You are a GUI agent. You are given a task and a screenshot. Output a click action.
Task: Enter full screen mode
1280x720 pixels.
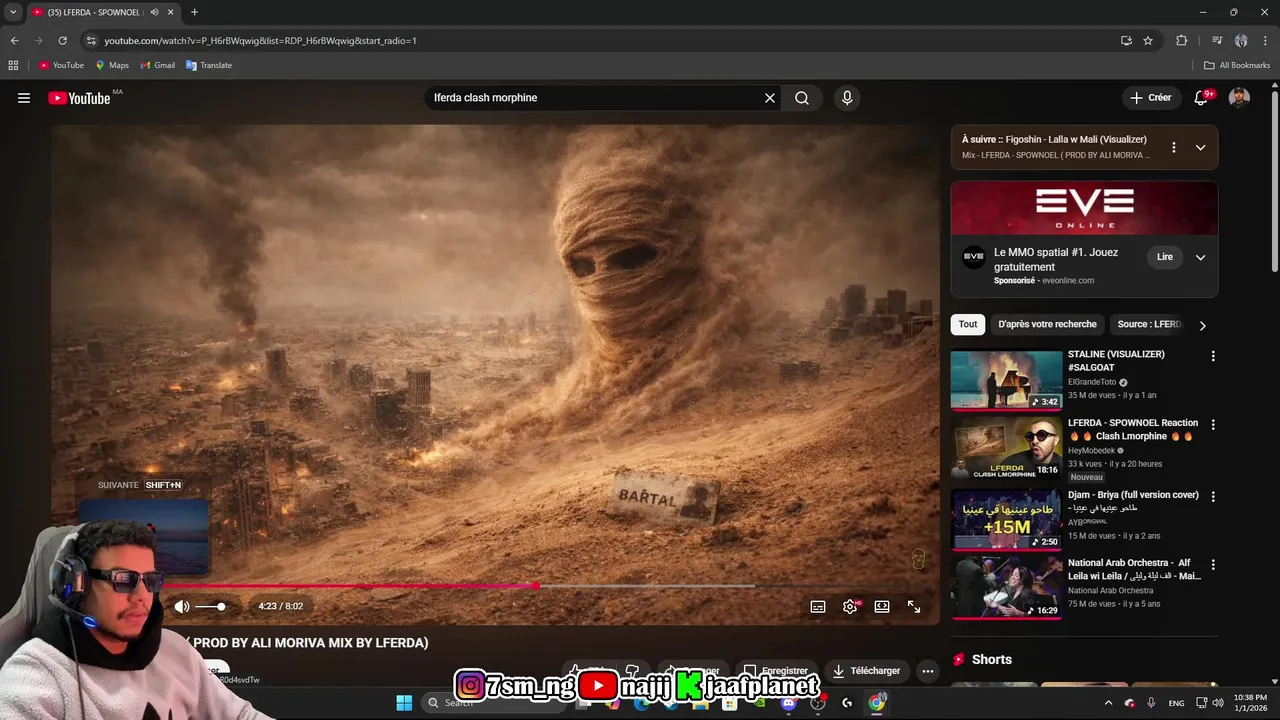(x=914, y=606)
